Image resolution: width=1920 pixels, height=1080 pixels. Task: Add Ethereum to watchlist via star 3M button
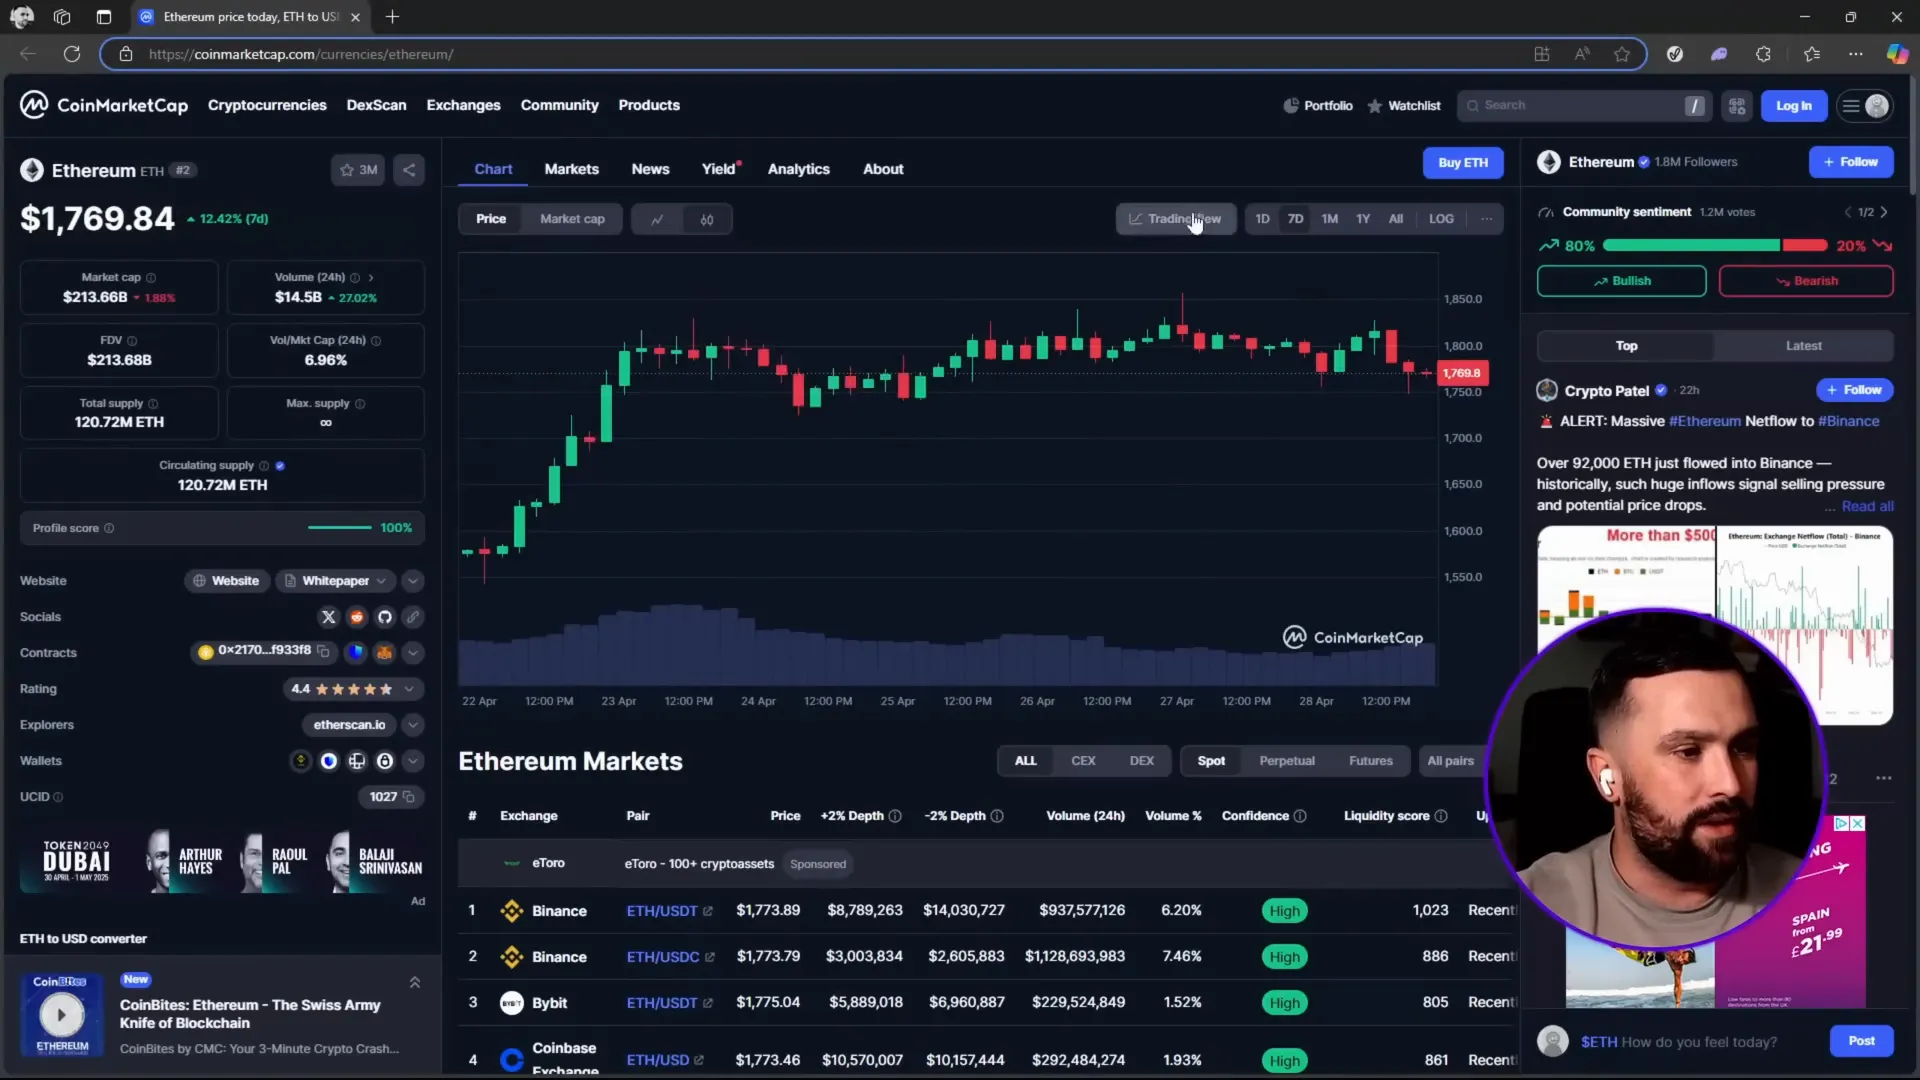pyautogui.click(x=358, y=170)
